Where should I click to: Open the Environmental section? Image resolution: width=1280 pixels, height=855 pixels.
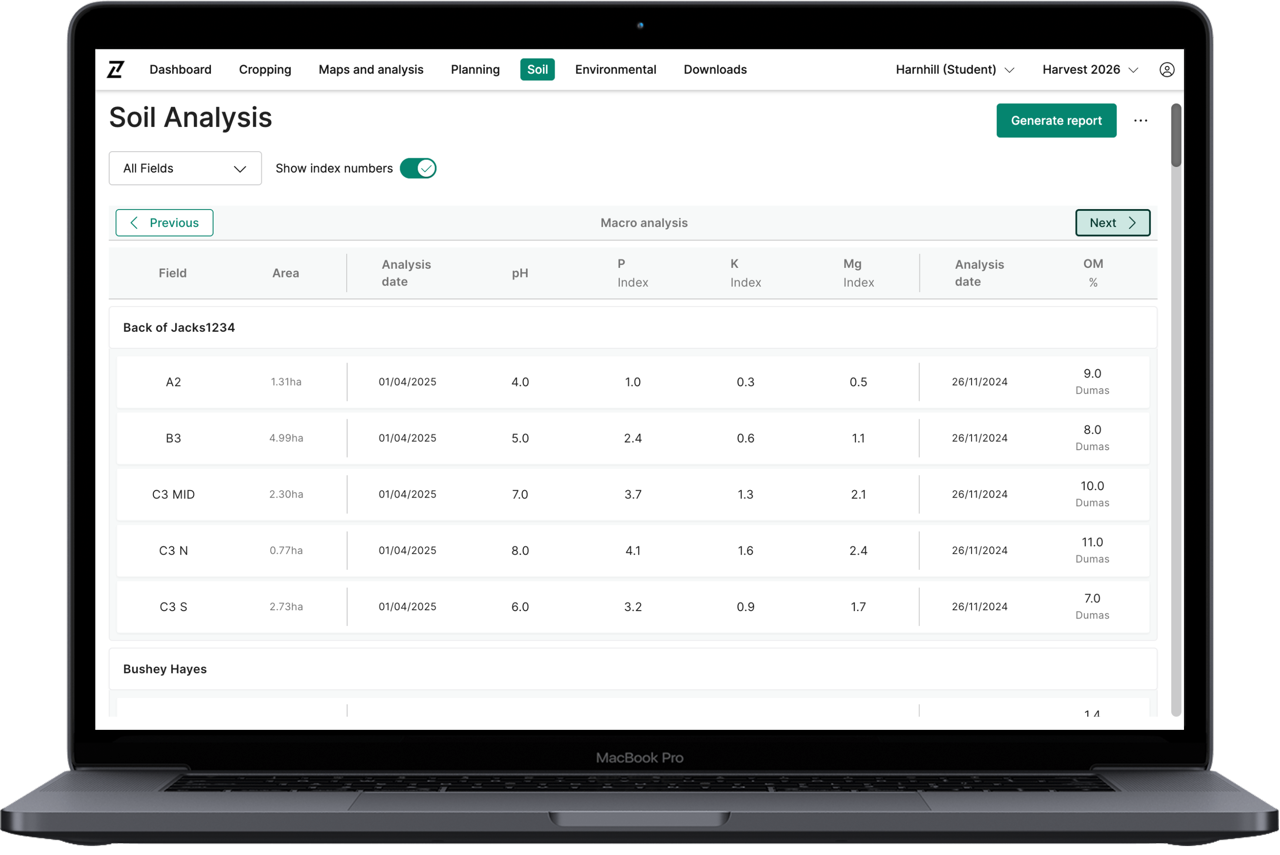pyautogui.click(x=616, y=70)
